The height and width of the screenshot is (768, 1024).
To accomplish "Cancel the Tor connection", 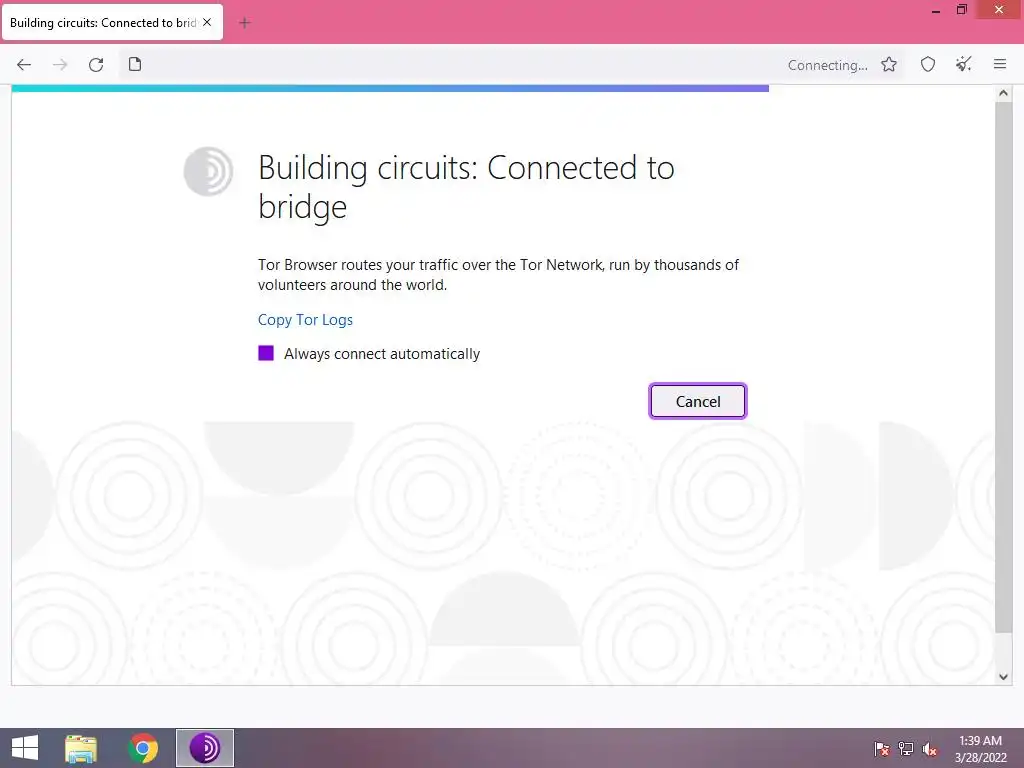I will [697, 401].
